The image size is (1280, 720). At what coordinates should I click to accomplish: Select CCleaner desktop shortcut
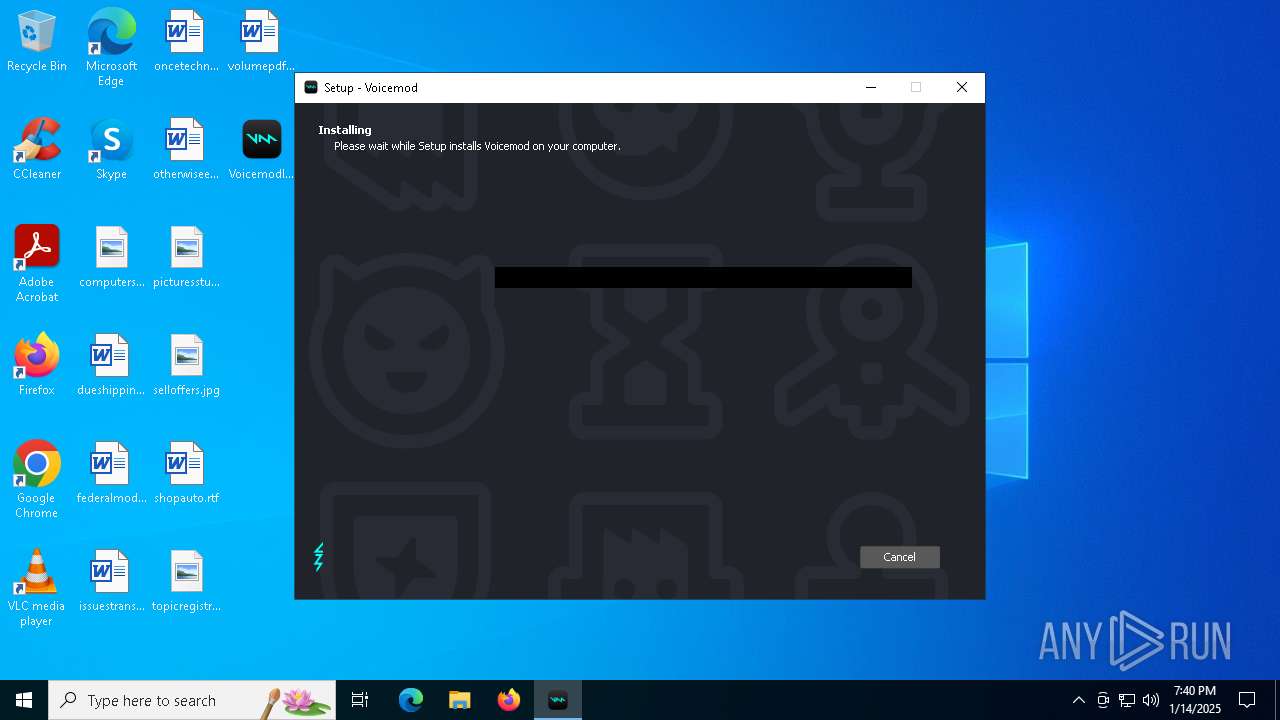pos(37,149)
